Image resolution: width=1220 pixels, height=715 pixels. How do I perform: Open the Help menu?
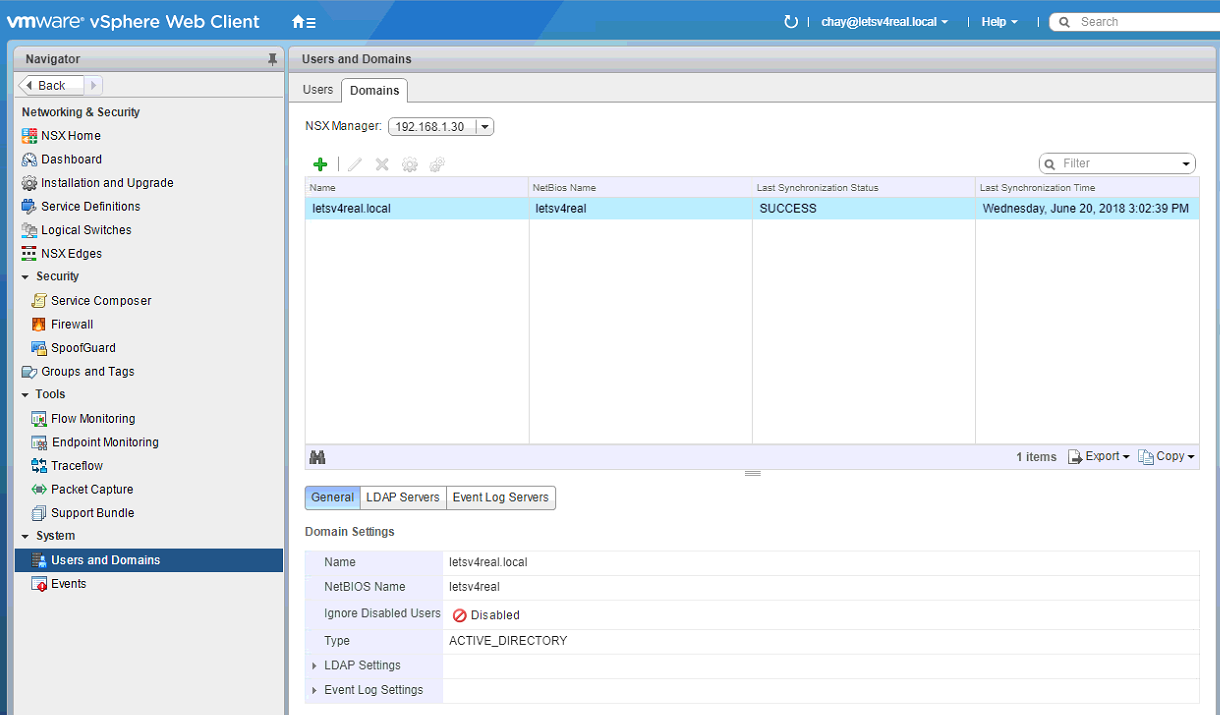point(999,22)
